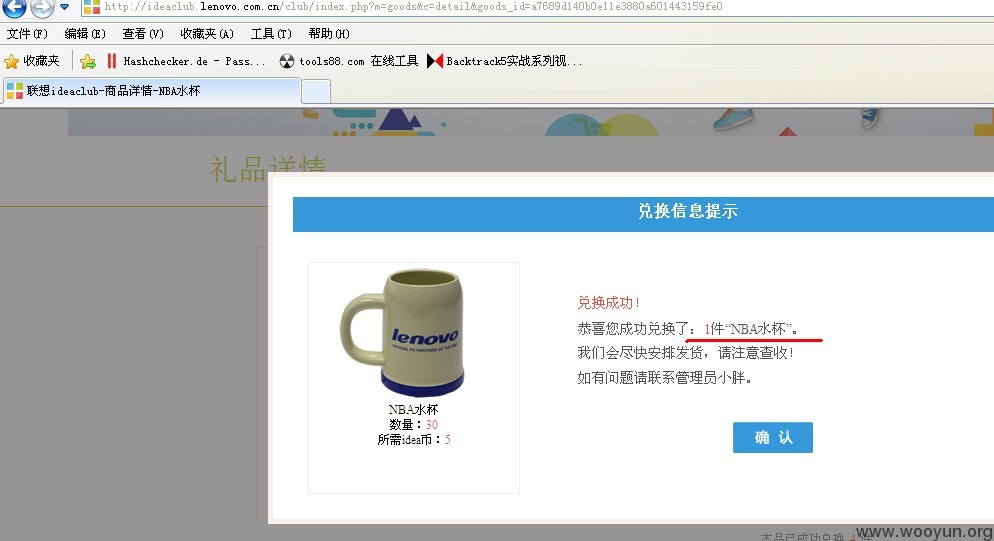Go forward with the browser forward arrow
This screenshot has width=994, height=541.
42,8
